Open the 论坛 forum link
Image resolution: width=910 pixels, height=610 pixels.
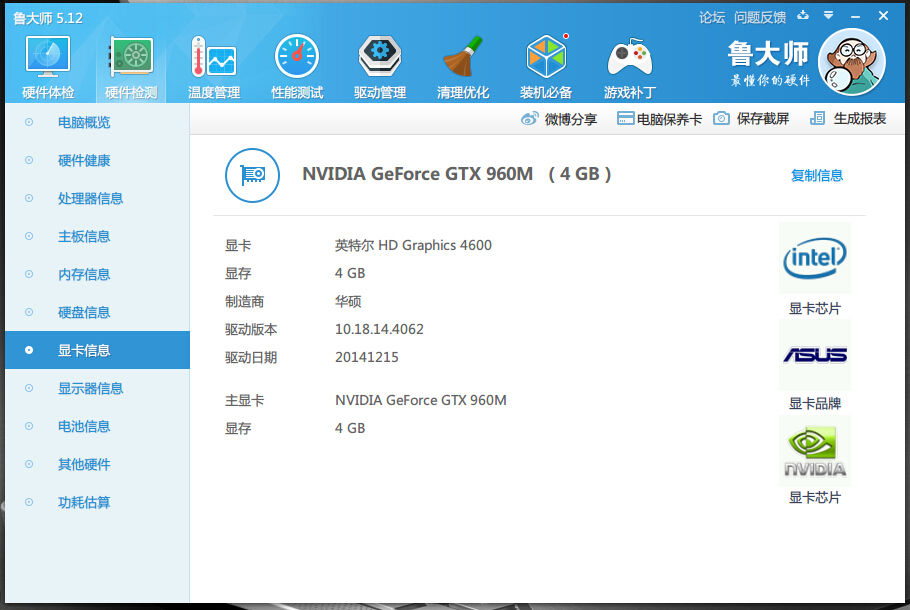point(712,18)
